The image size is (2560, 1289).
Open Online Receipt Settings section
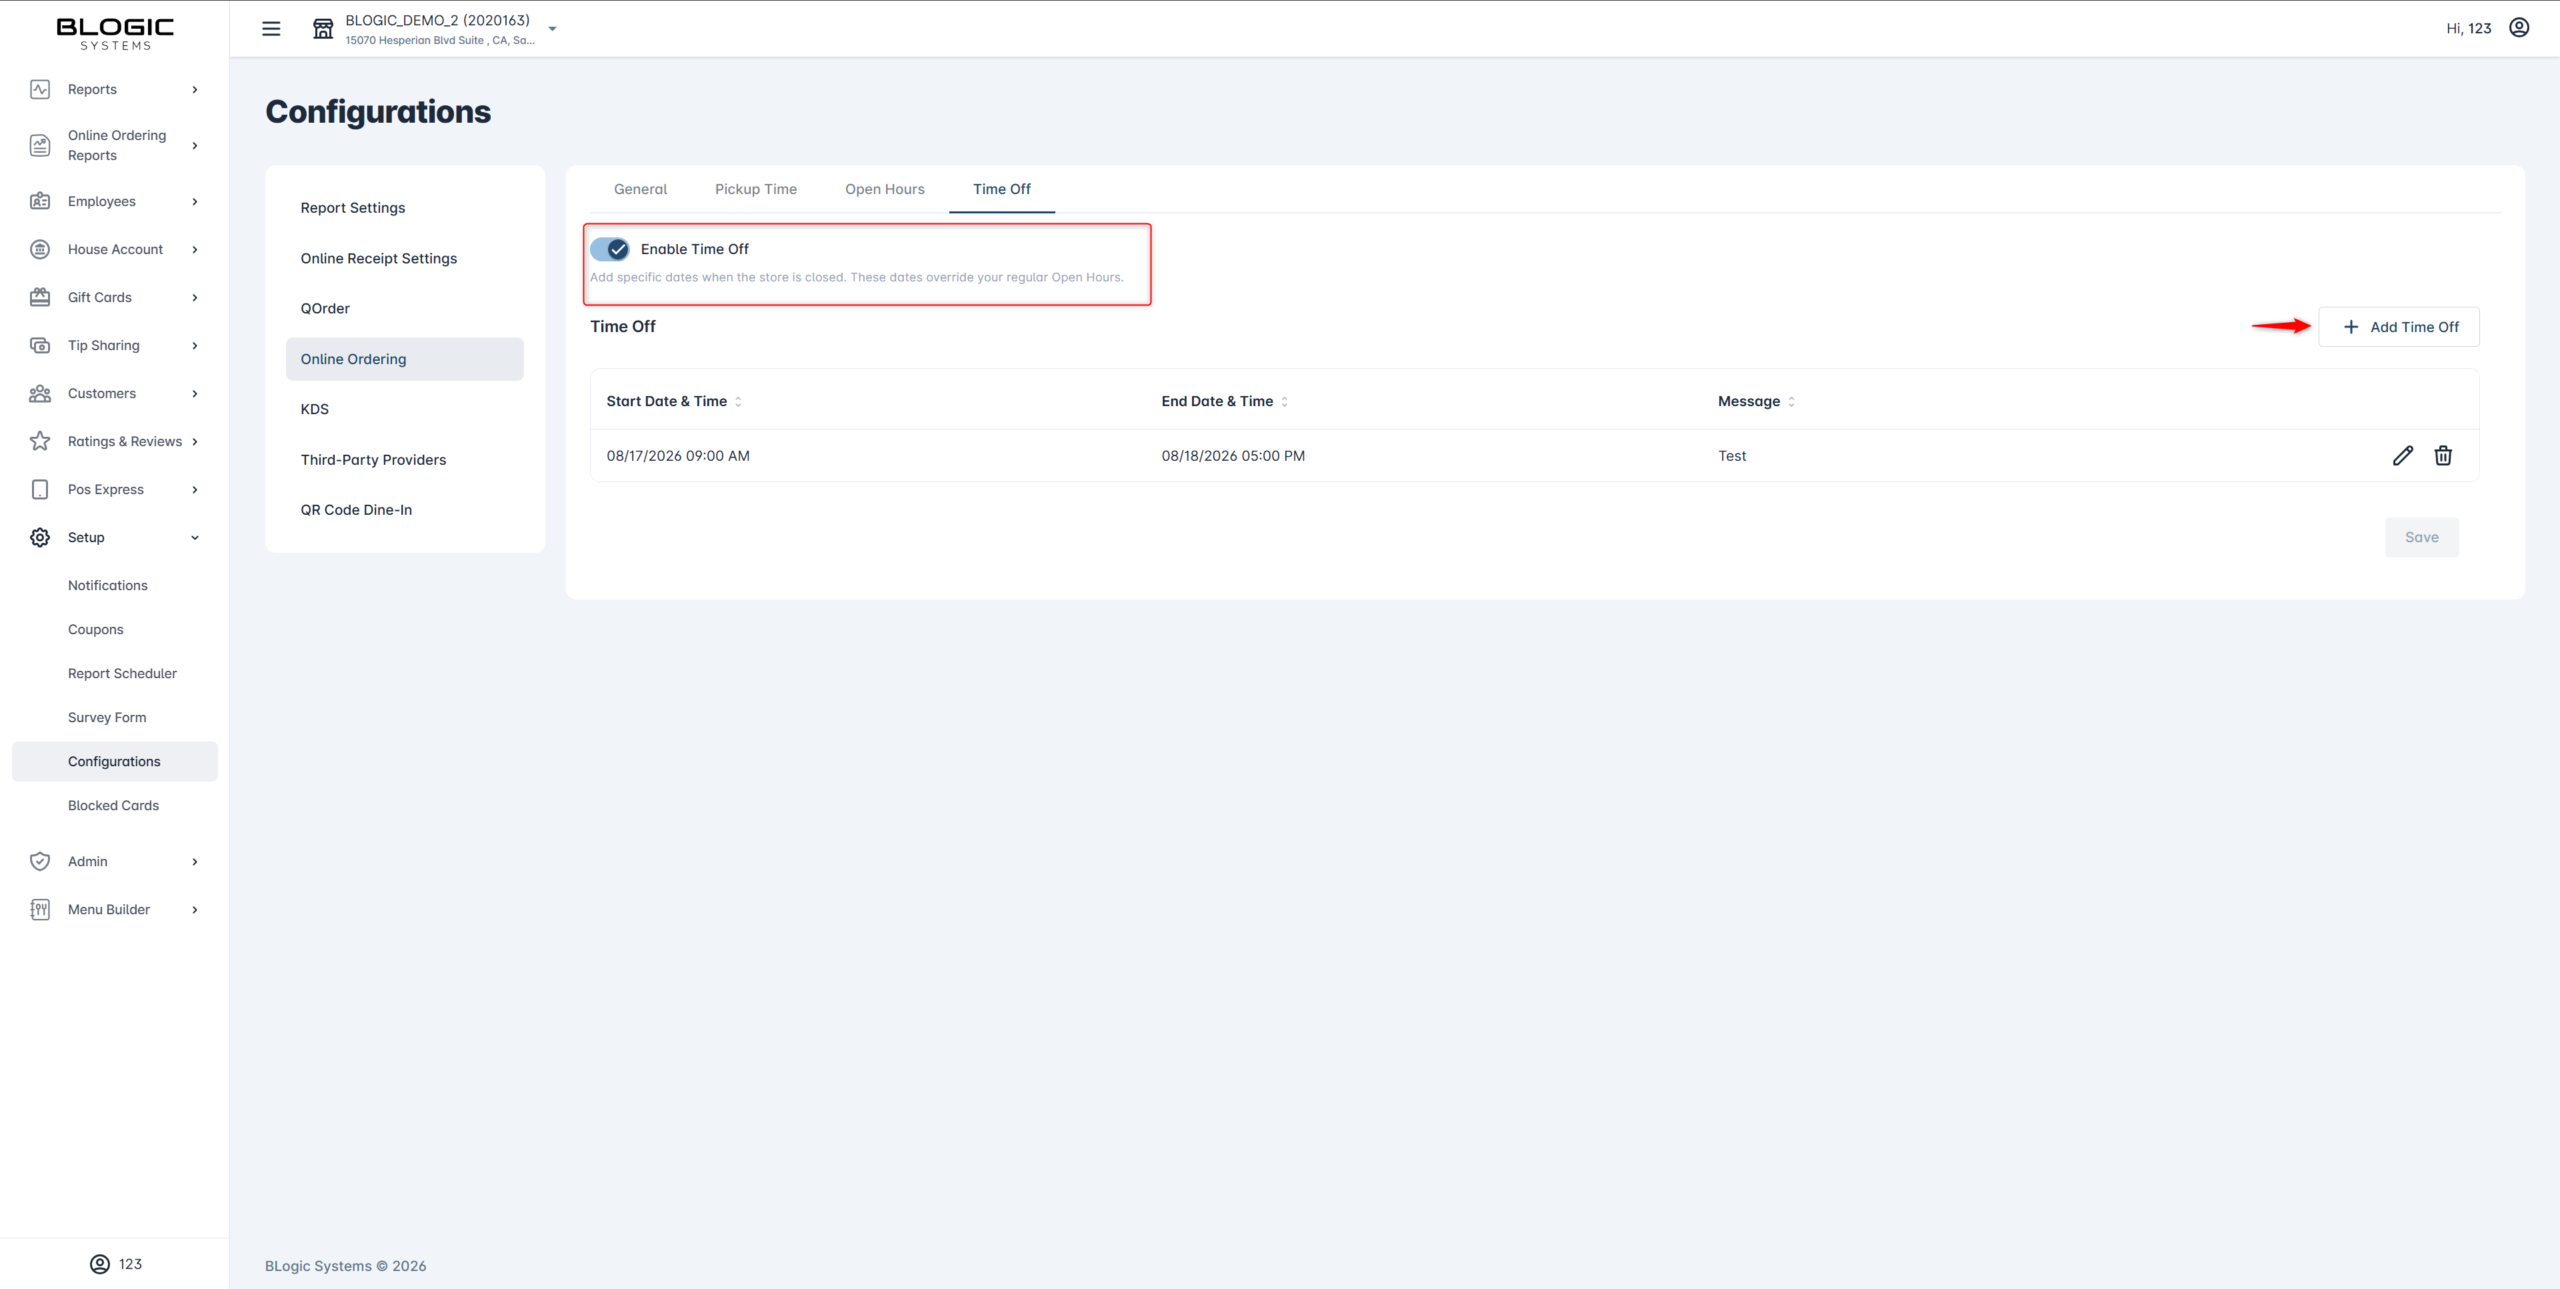[405, 258]
